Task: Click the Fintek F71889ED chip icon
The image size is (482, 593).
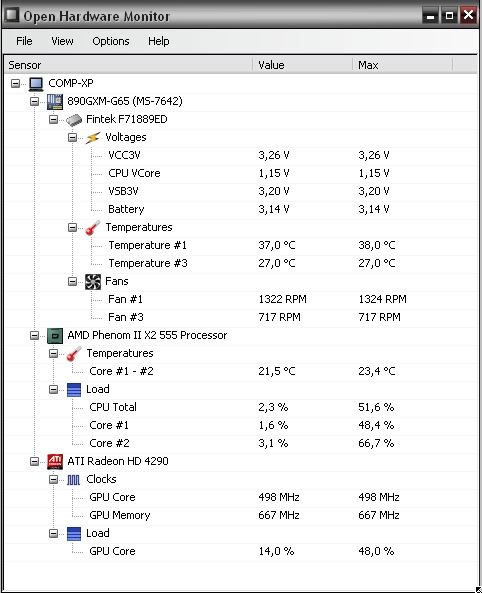Action: coord(74,120)
